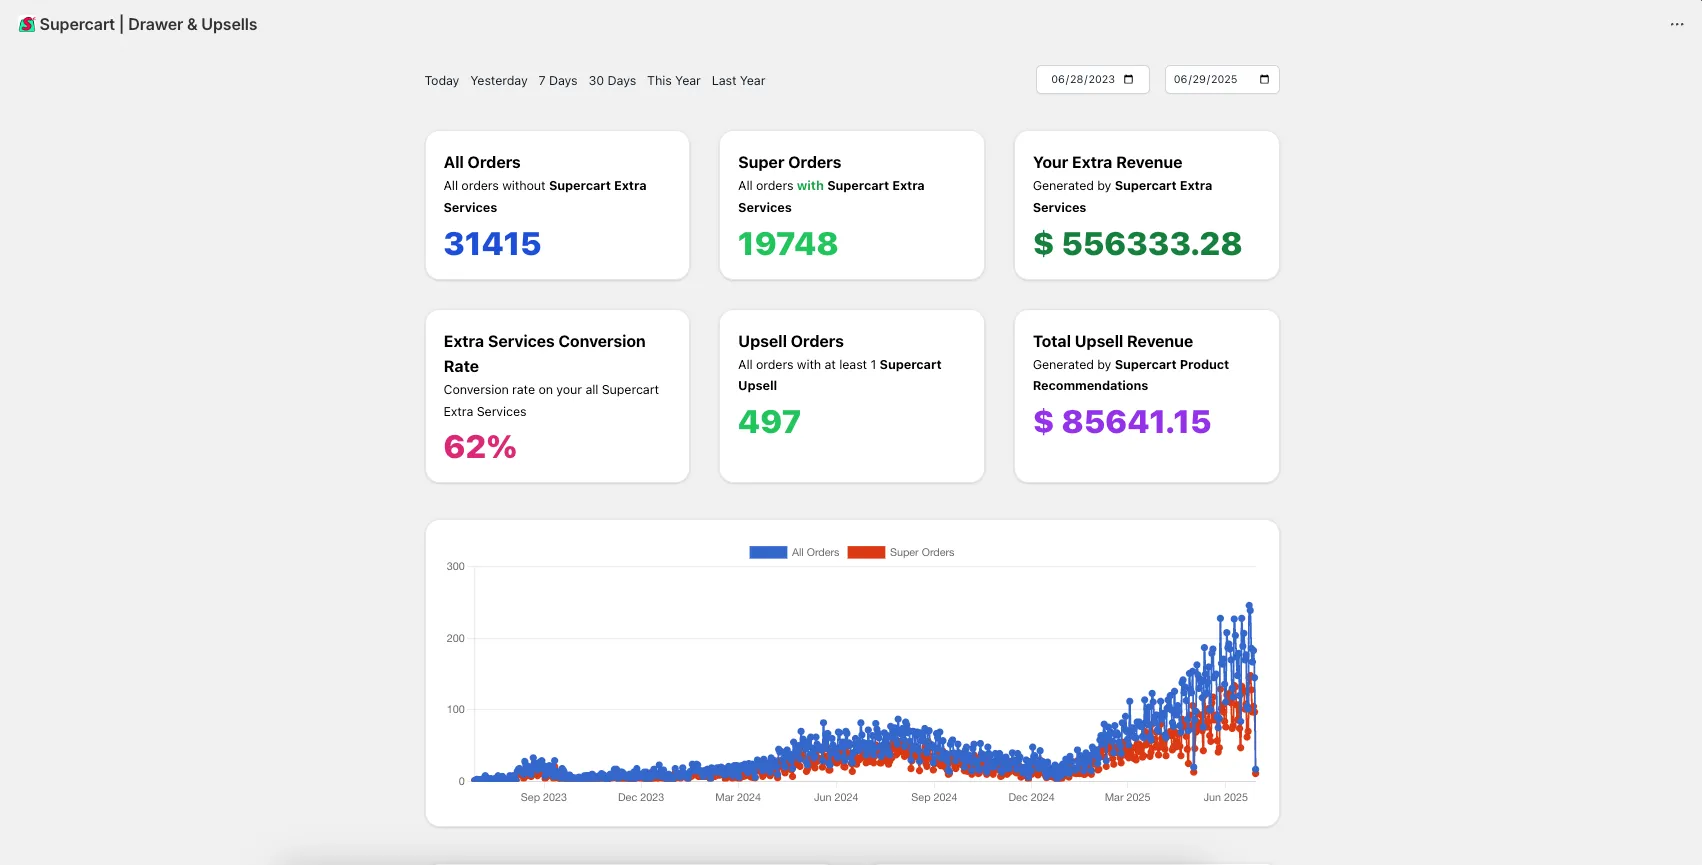Click the Jun 2025 x-axis label
This screenshot has height=865, width=1702.
[x=1225, y=797]
